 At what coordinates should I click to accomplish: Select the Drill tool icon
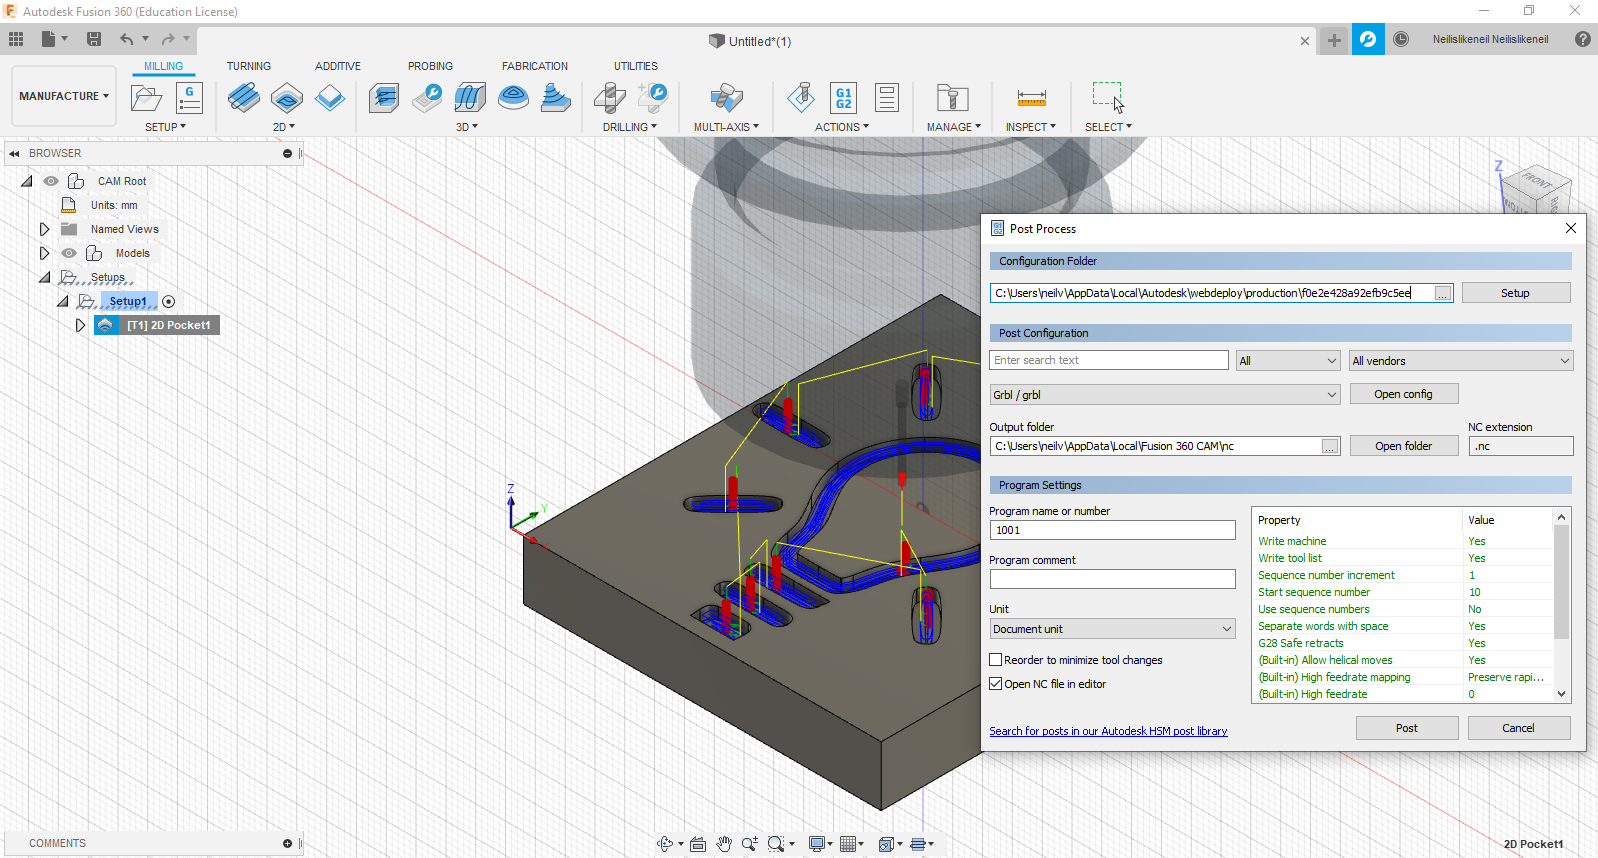point(609,98)
